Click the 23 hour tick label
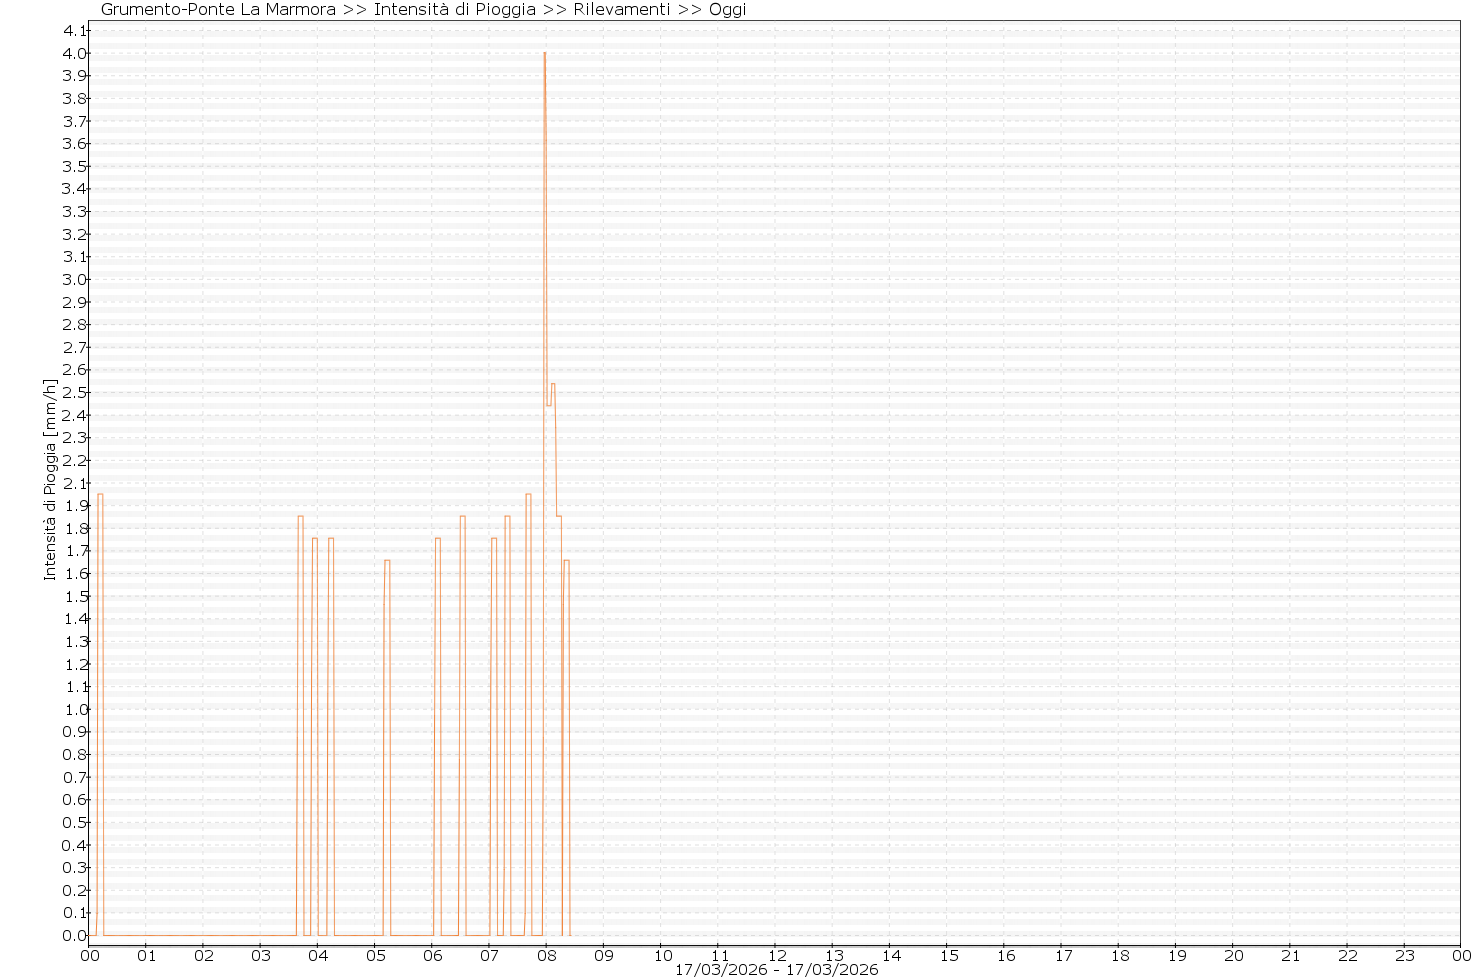Screen dimensions: 1480x980 (1405, 955)
